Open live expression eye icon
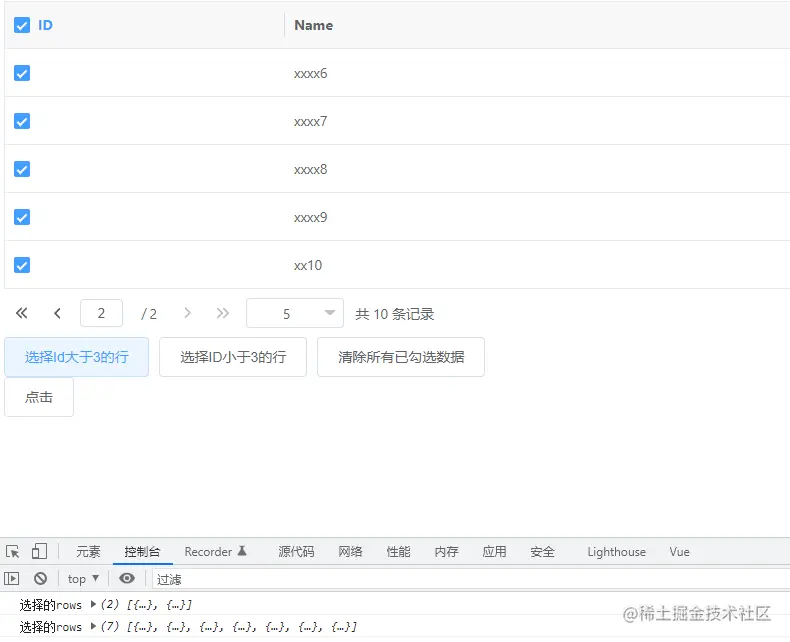Screen dimensions: 790x642 [127, 578]
